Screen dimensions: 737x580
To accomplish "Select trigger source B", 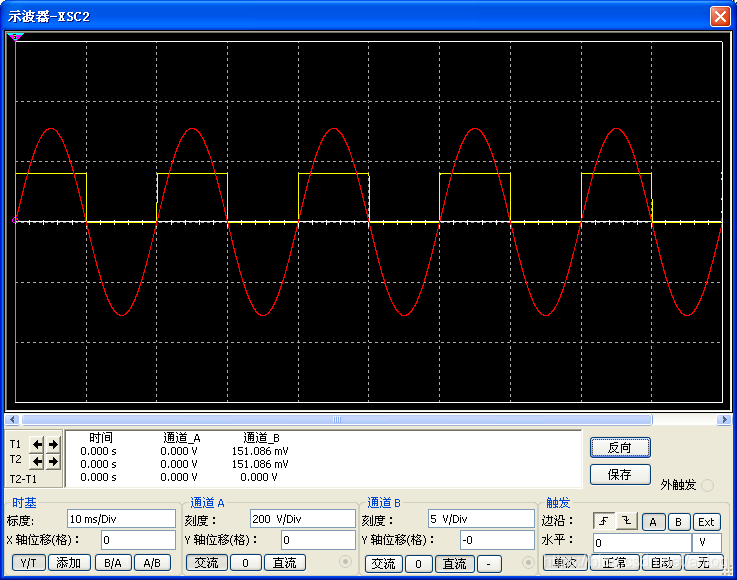I will 678,522.
